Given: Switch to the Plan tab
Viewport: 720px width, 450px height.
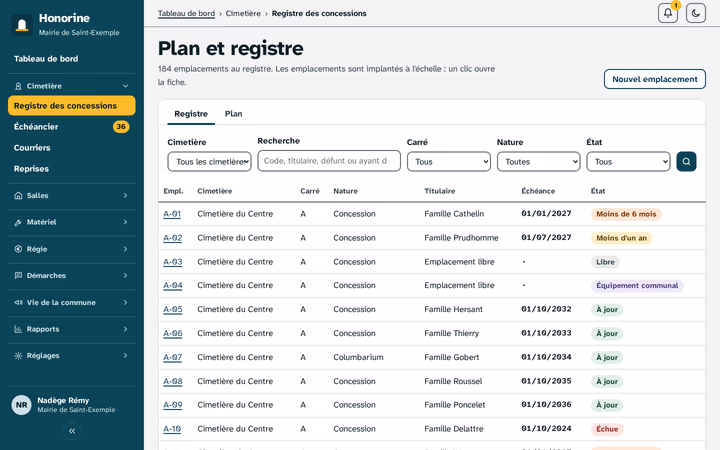Looking at the screenshot, I should 233,114.
